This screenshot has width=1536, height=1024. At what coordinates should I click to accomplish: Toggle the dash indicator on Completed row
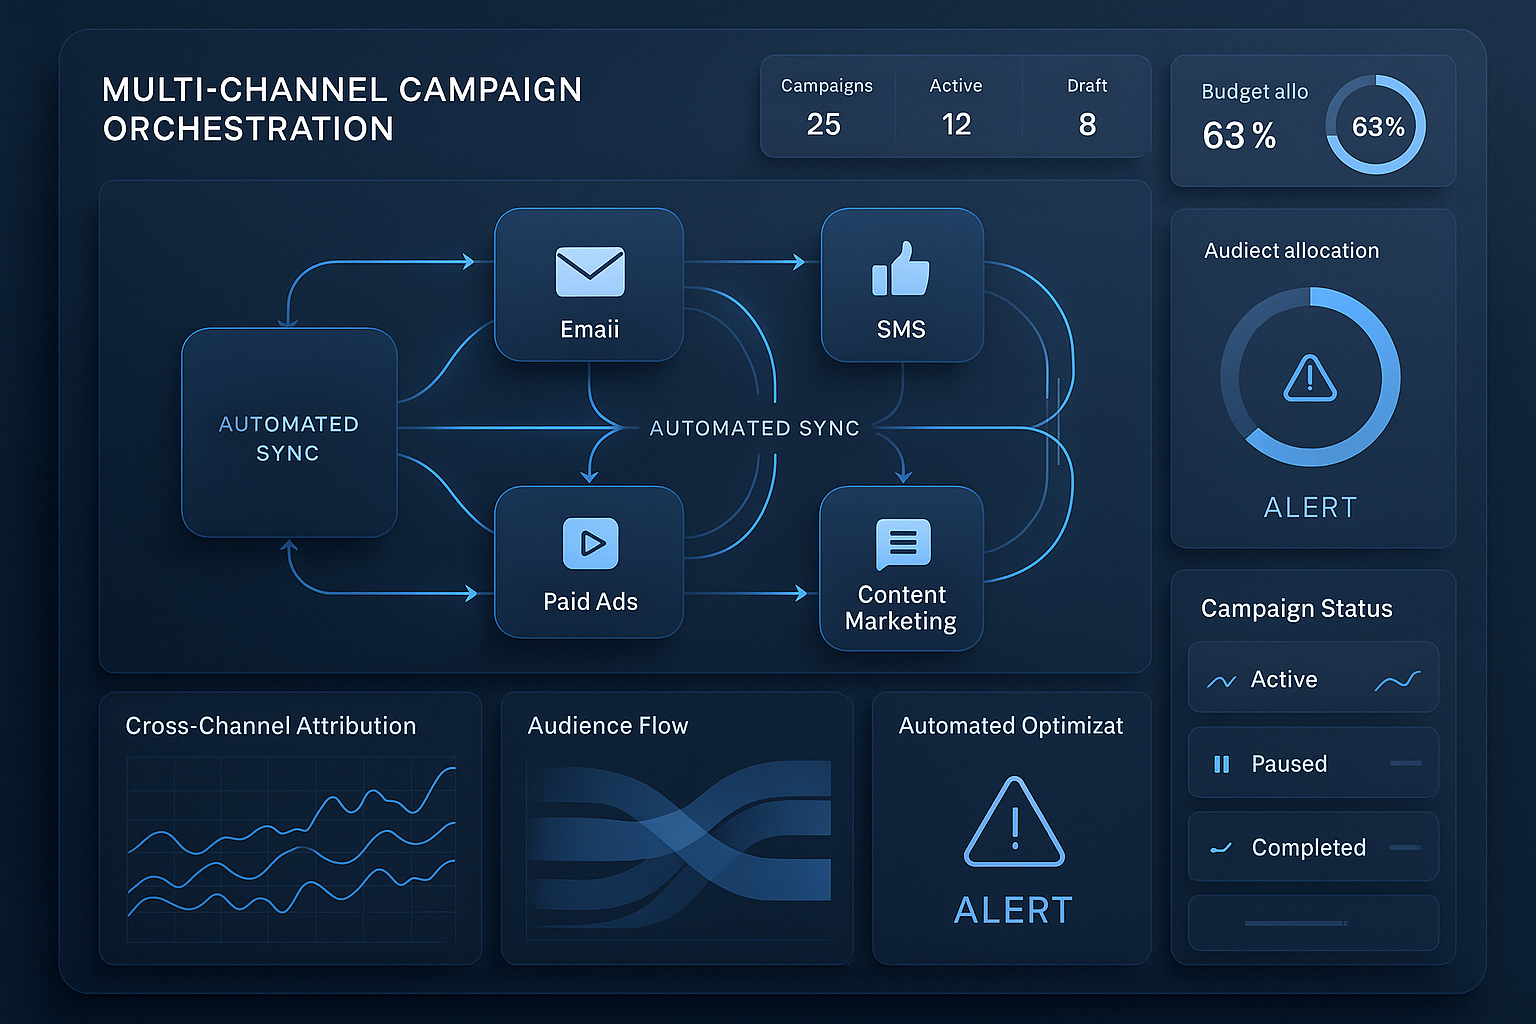pyautogui.click(x=1405, y=847)
